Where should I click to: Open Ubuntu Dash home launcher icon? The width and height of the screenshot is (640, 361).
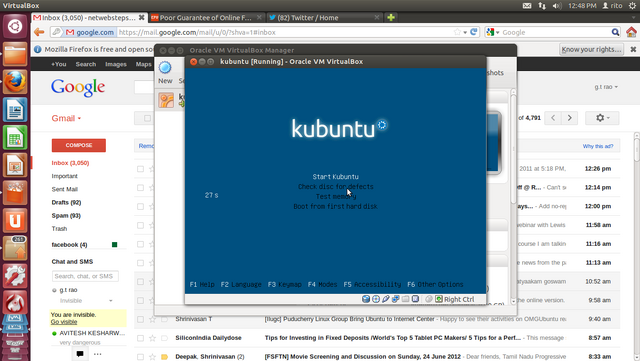point(15,27)
